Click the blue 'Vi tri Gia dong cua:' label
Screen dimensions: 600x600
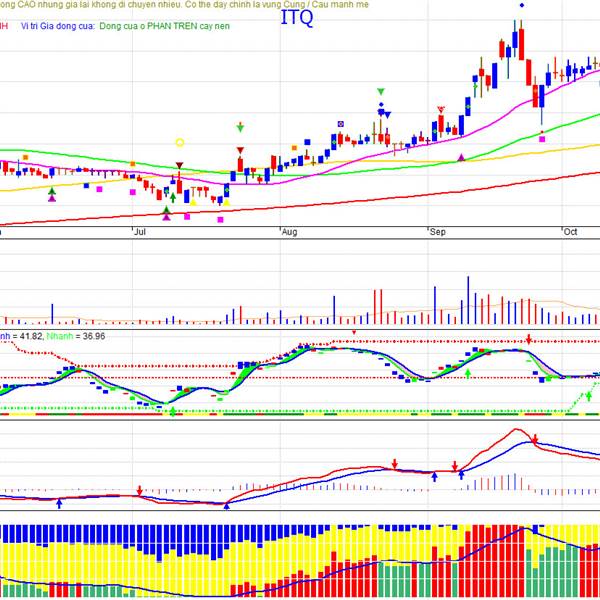pos(57,26)
